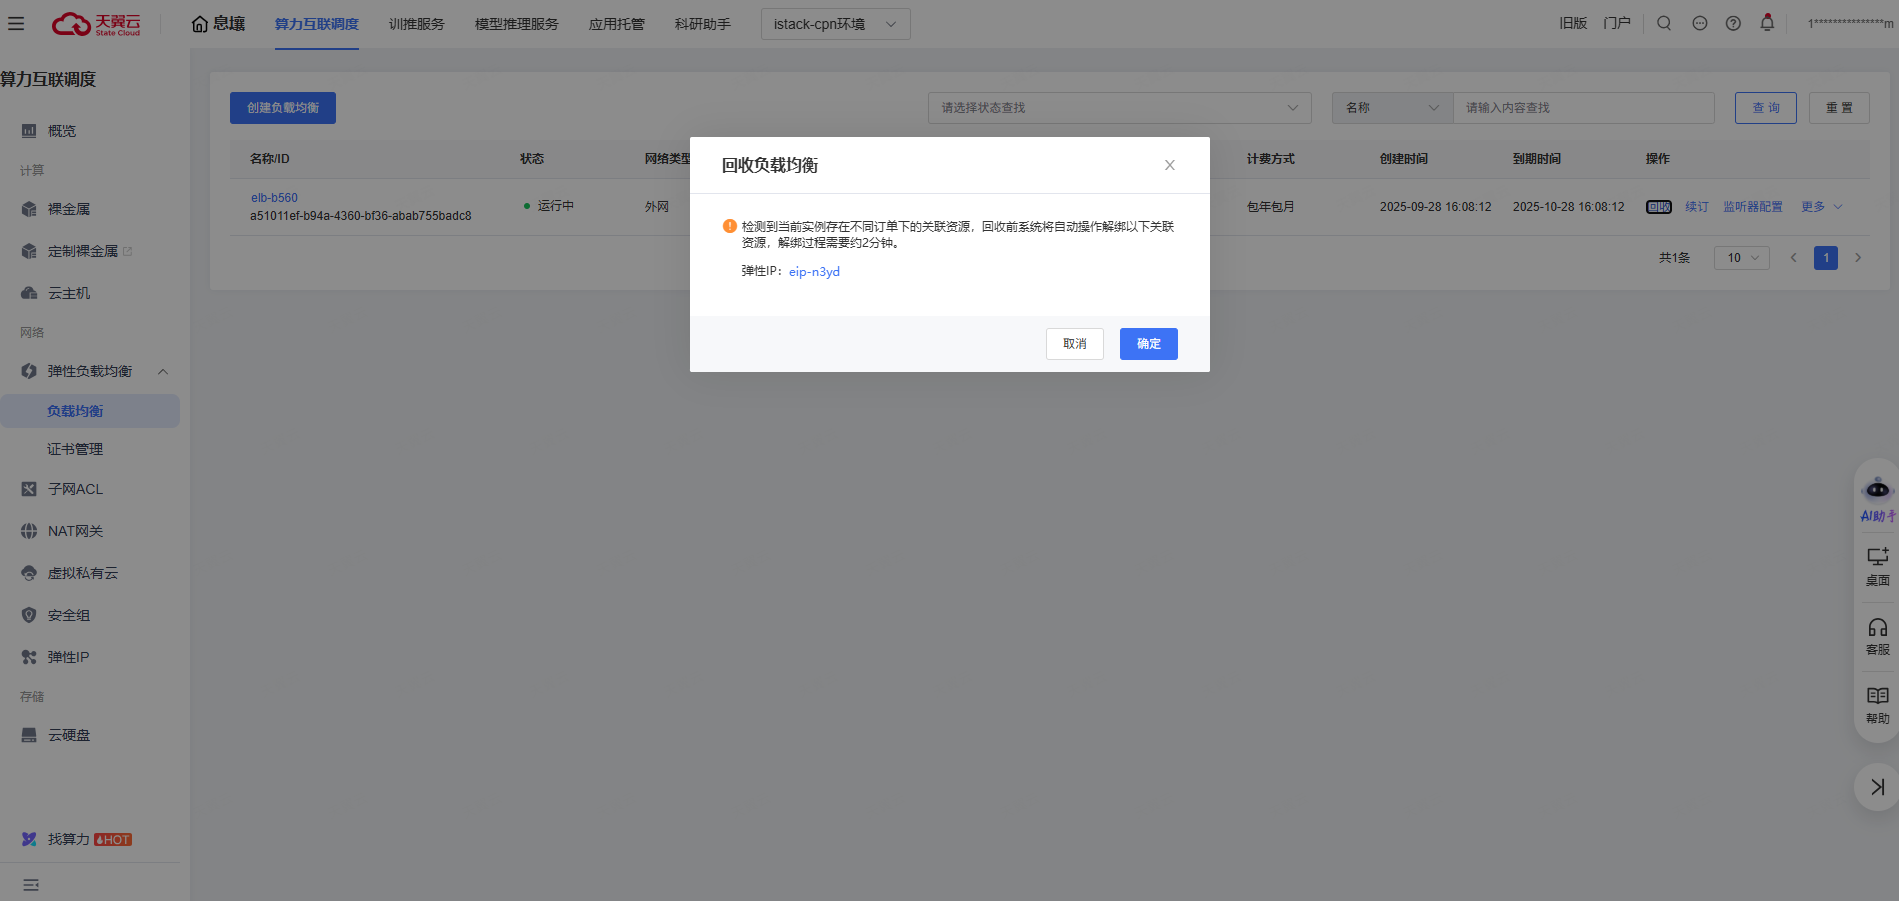This screenshot has width=1899, height=901.
Task: Click the 查询 button
Action: pos(1766,108)
